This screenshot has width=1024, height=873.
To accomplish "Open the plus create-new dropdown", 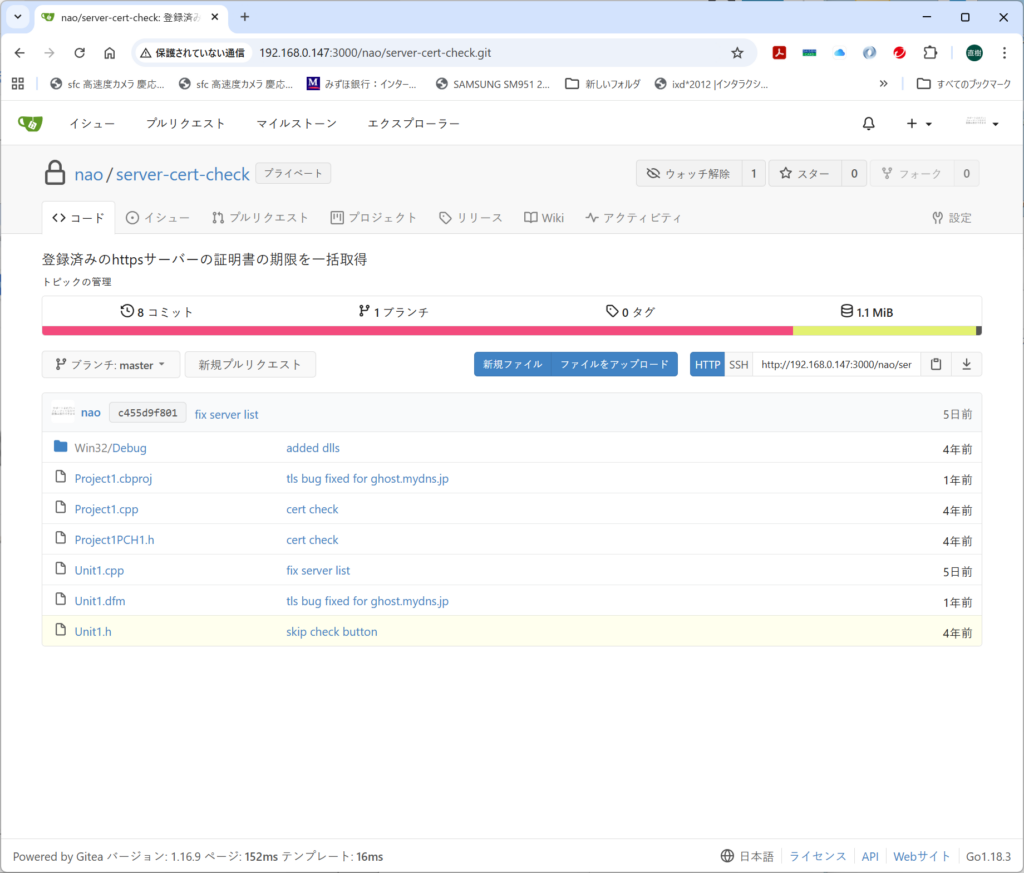I will click(919, 123).
